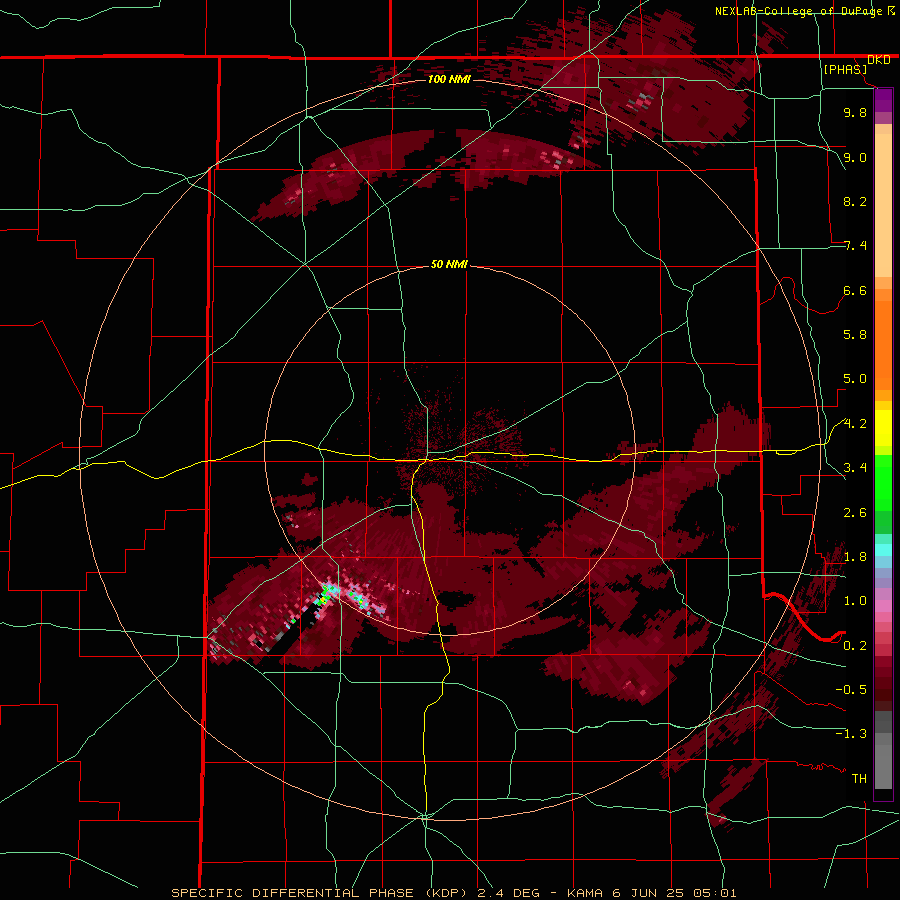
Task: Click the 100 NMI range ring label
Action: [x=449, y=79]
